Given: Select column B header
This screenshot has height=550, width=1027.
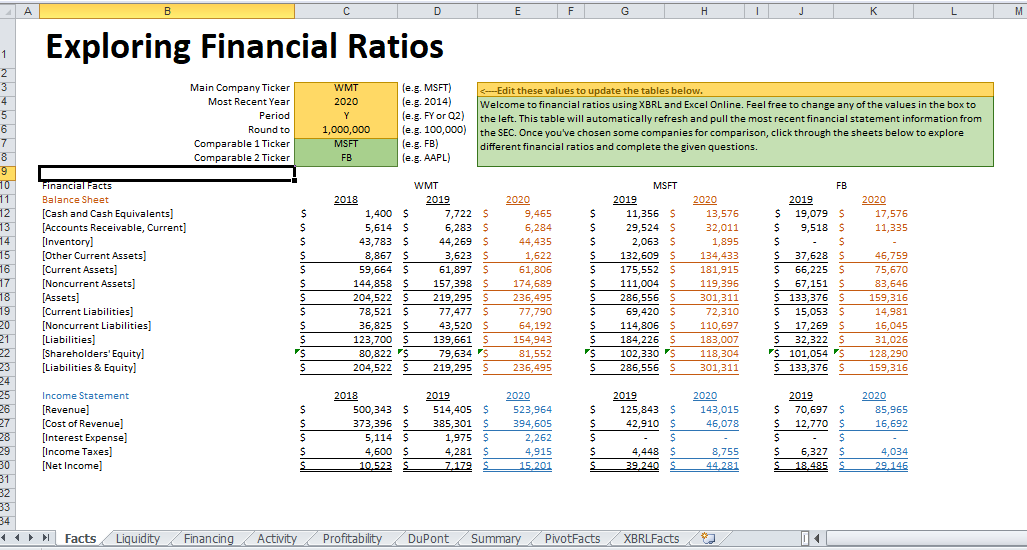Looking at the screenshot, I should pyautogui.click(x=166, y=10).
